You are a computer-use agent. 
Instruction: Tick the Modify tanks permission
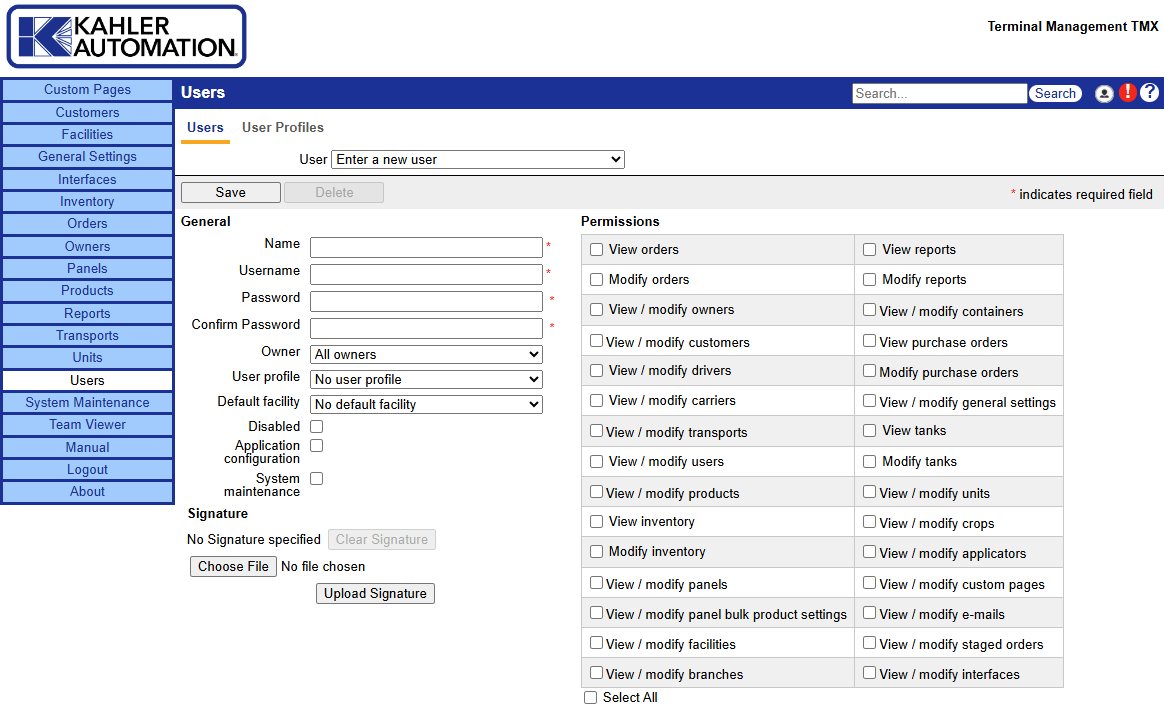(x=870, y=462)
